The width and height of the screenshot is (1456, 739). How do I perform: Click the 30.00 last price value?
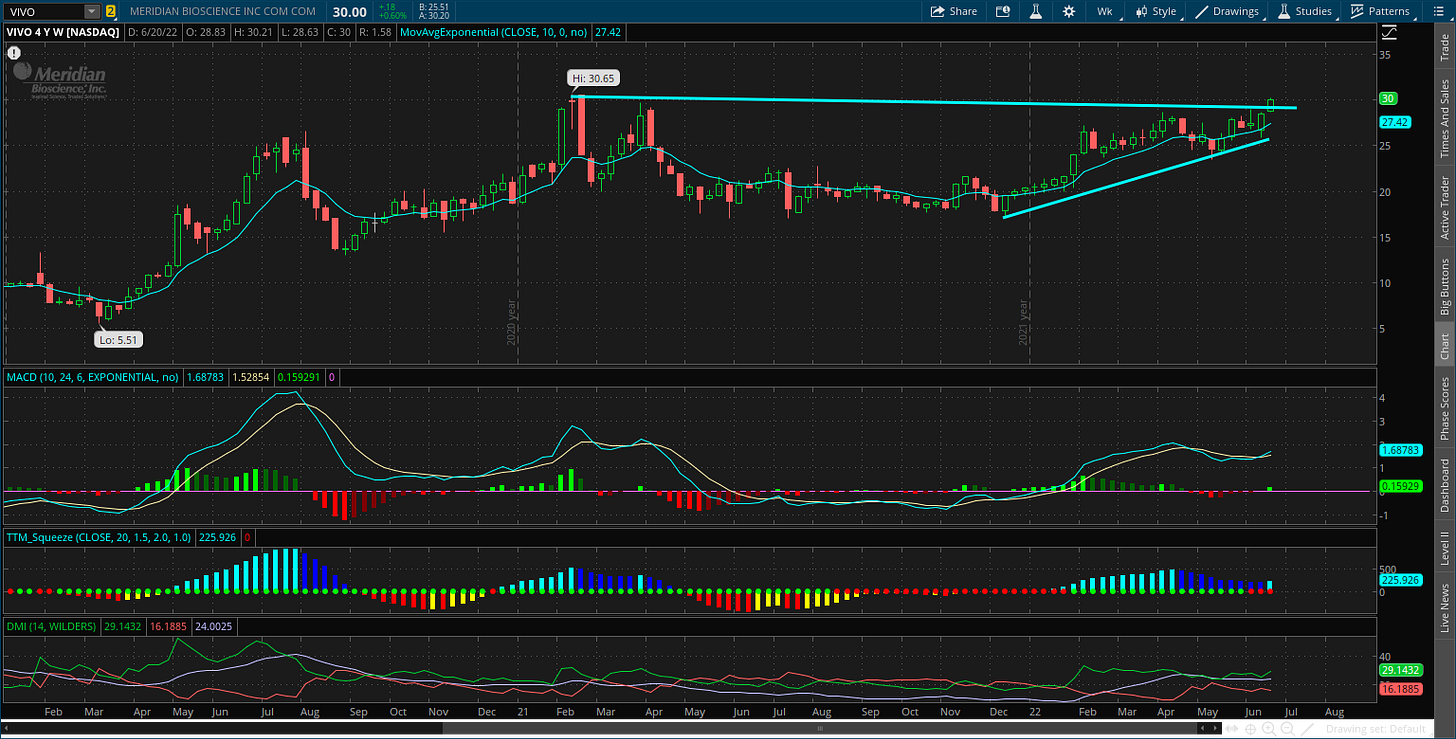349,11
